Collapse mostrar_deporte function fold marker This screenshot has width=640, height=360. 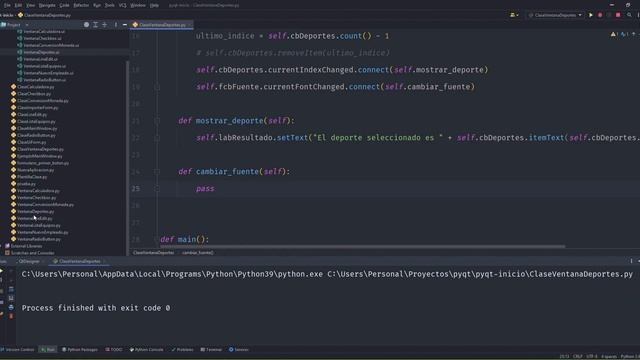[157, 121]
